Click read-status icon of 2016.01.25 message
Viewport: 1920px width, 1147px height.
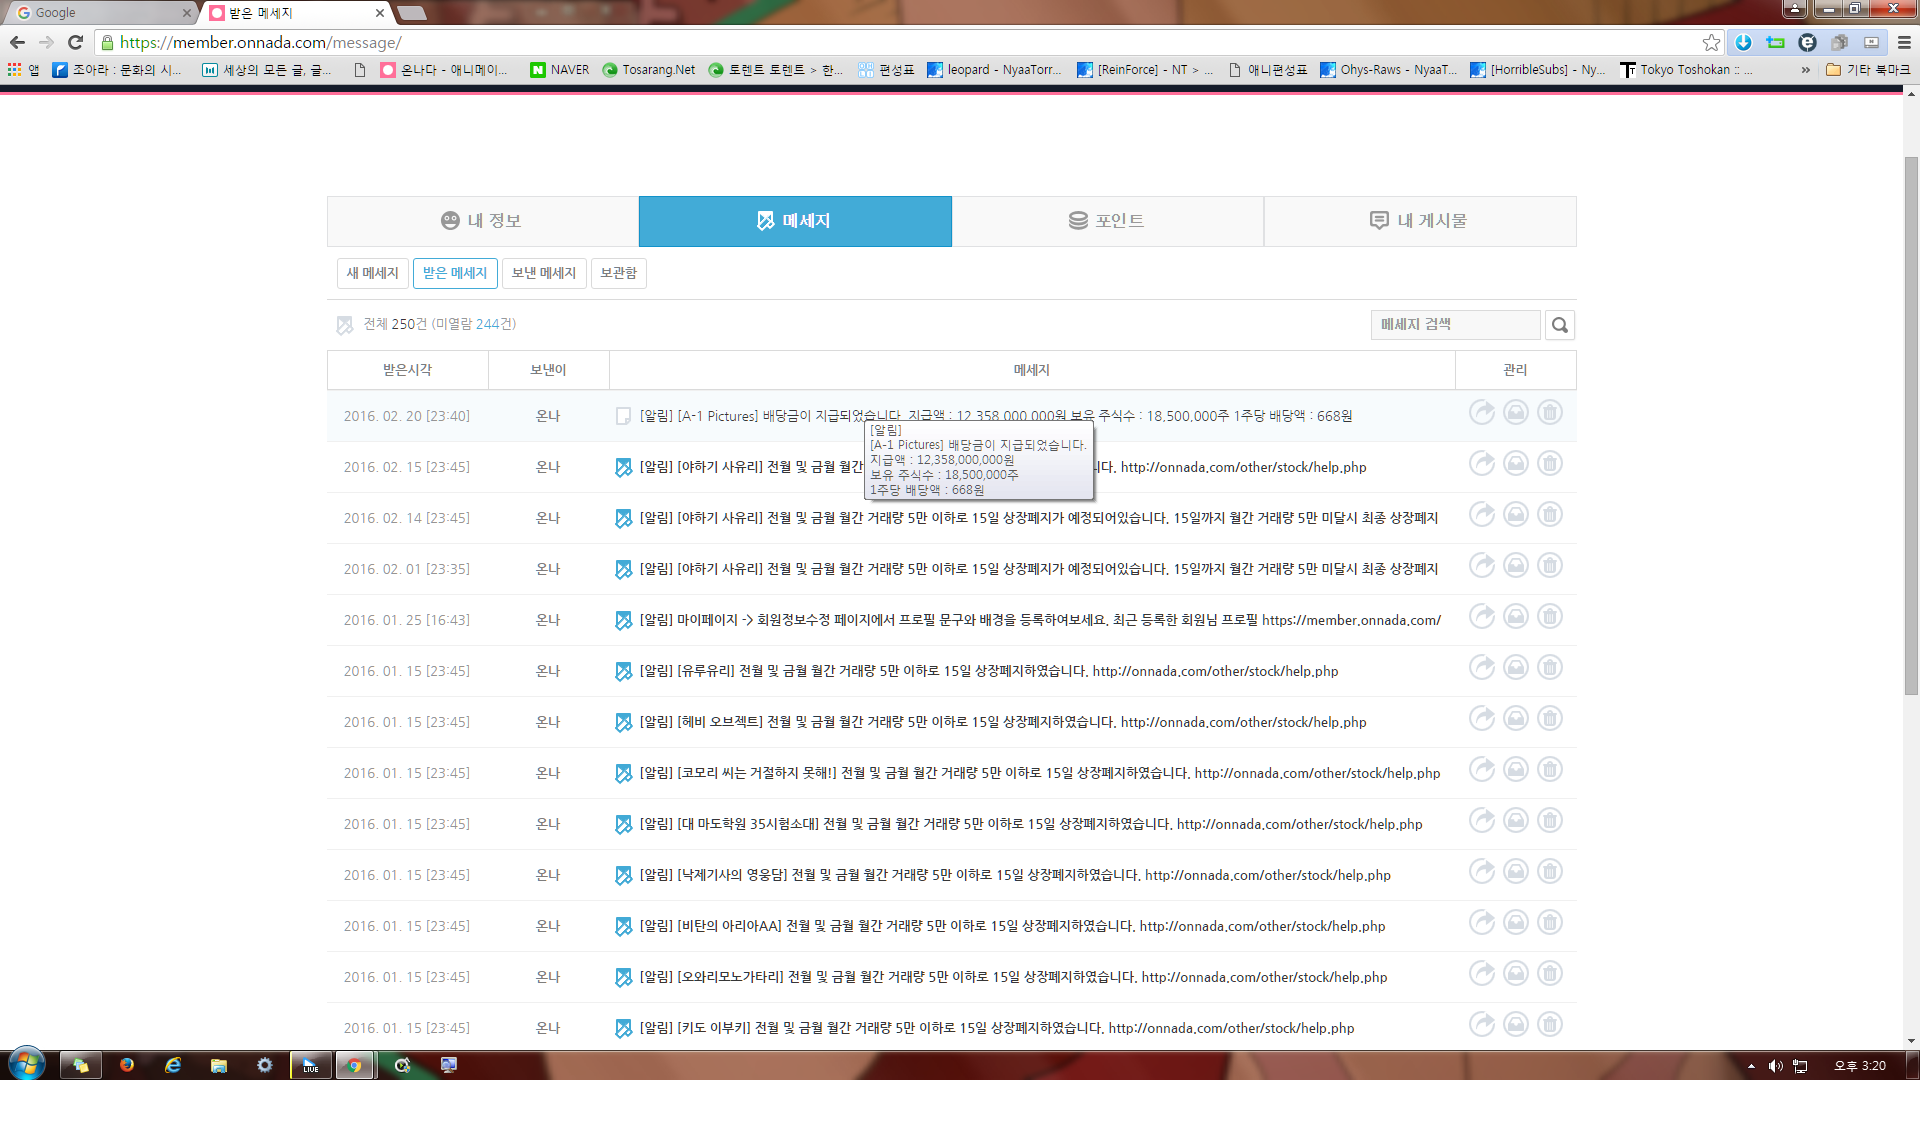pyautogui.click(x=623, y=620)
